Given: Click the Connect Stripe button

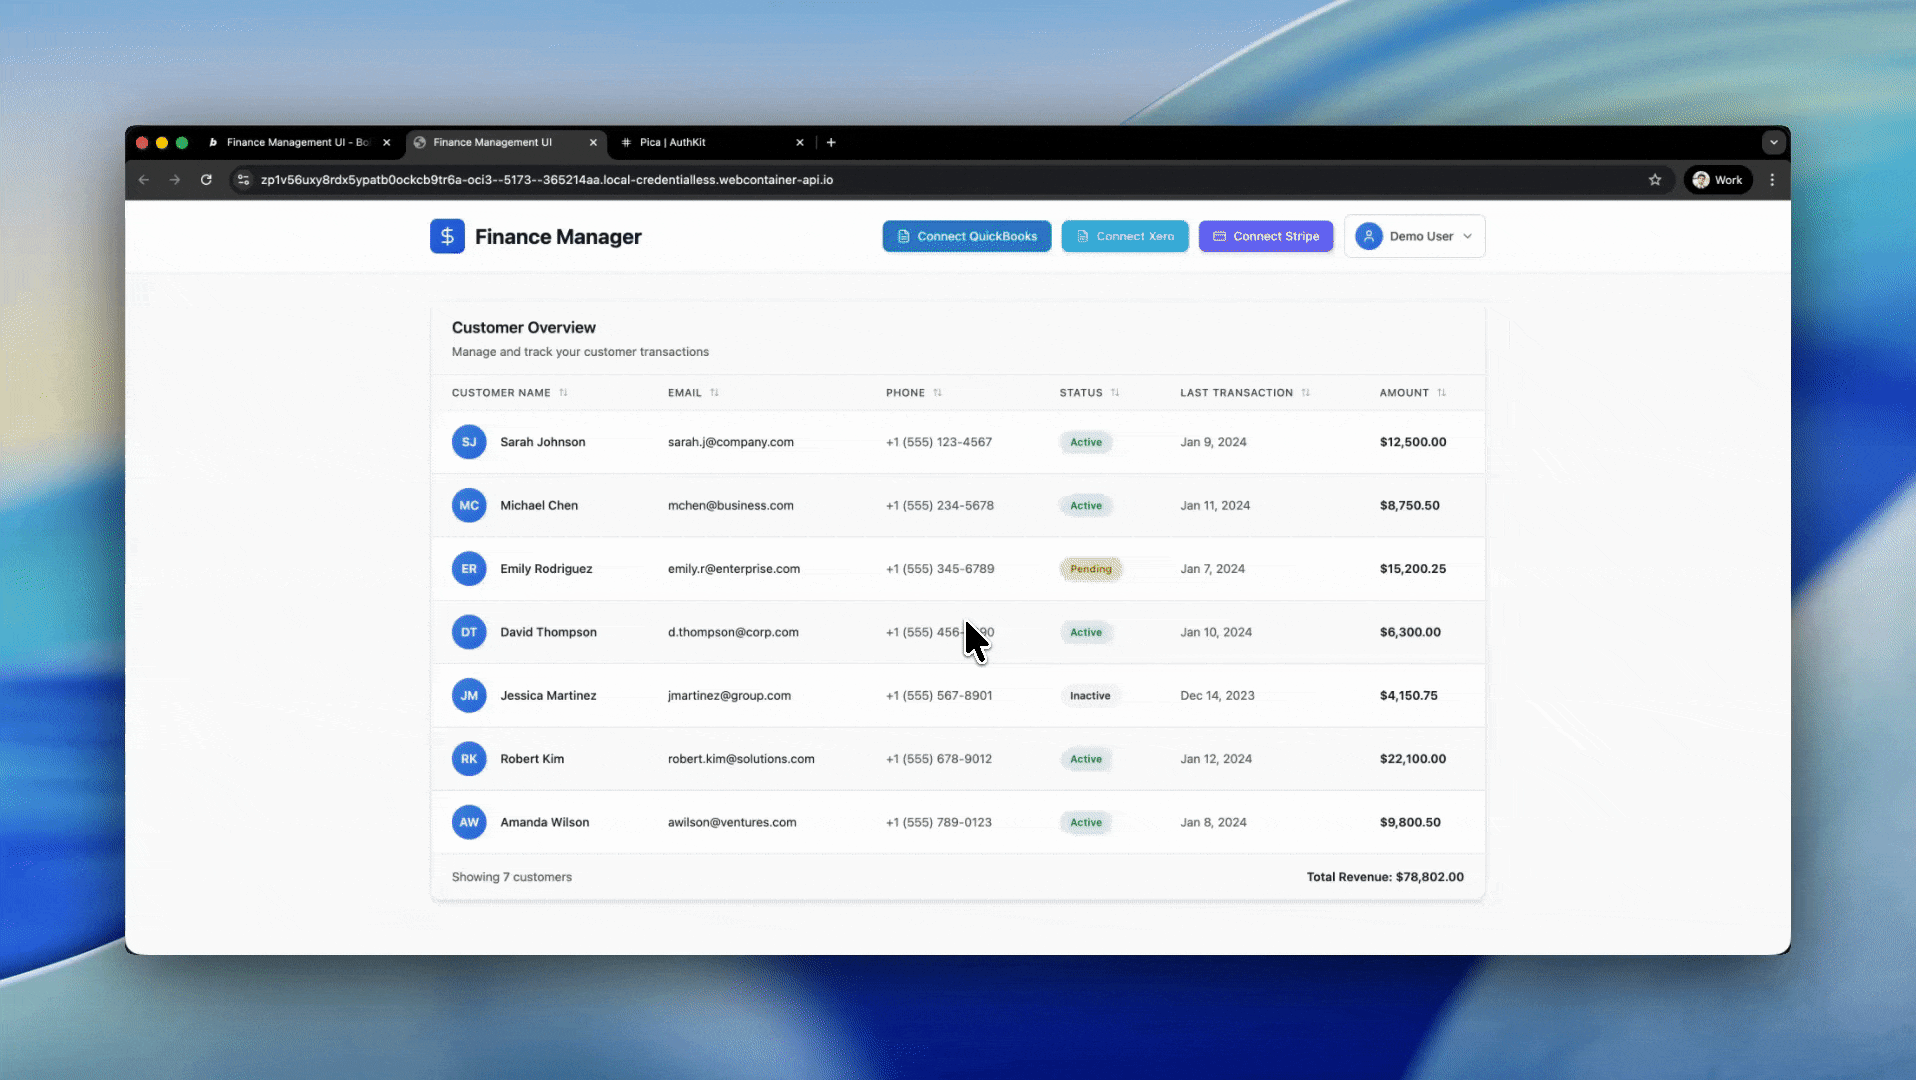Looking at the screenshot, I should (x=1265, y=236).
